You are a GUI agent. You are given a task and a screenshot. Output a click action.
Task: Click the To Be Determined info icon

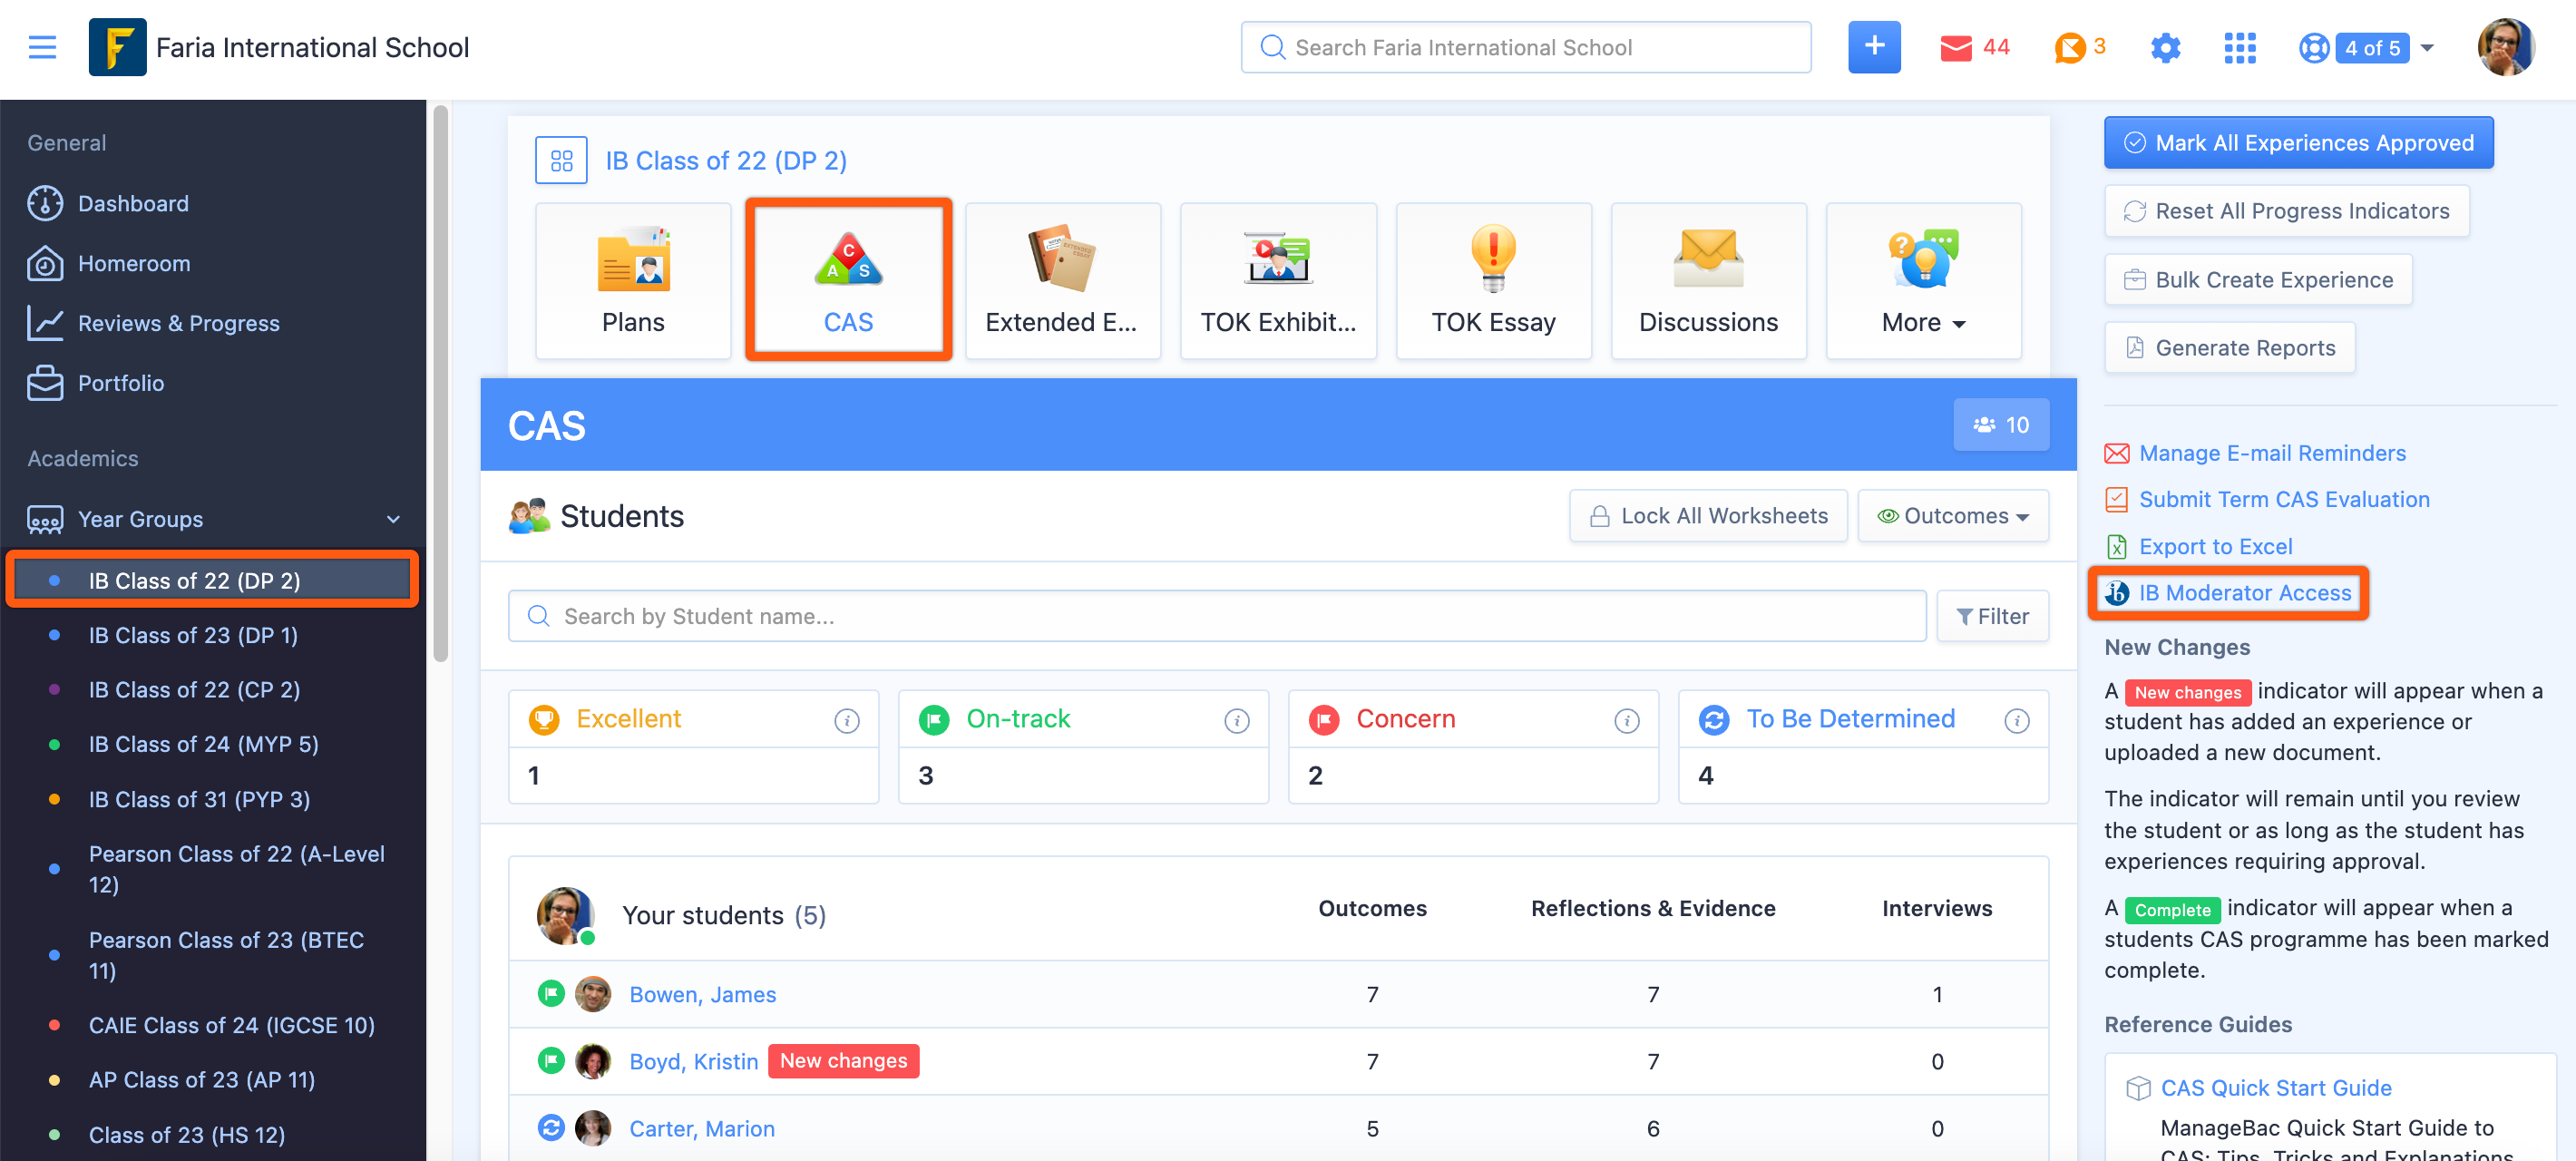[2016, 720]
